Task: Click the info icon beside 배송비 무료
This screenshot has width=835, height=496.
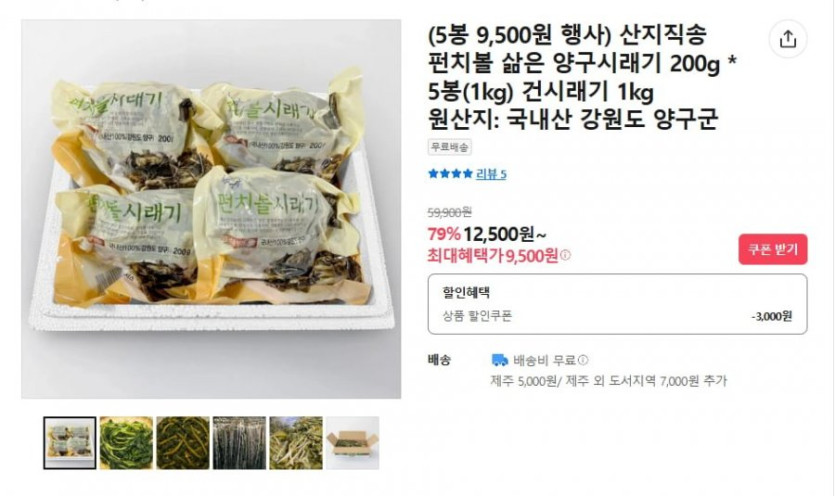Action: (583, 360)
